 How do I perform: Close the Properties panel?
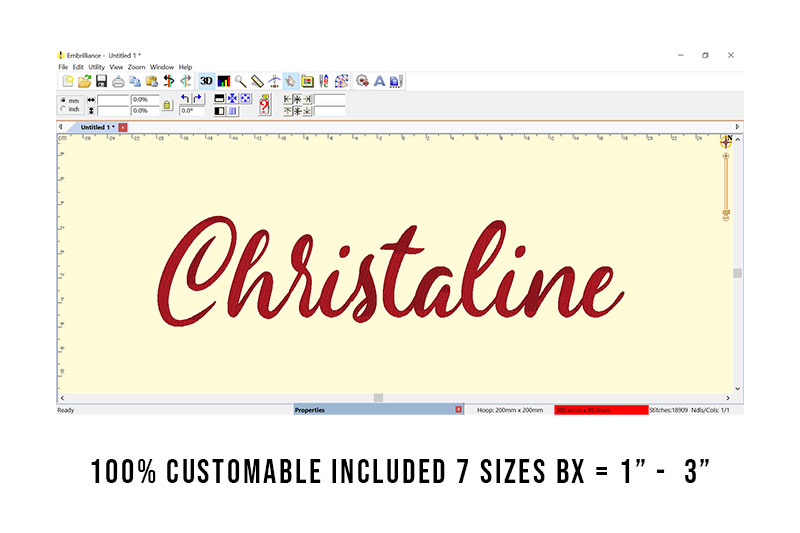[x=458, y=410]
